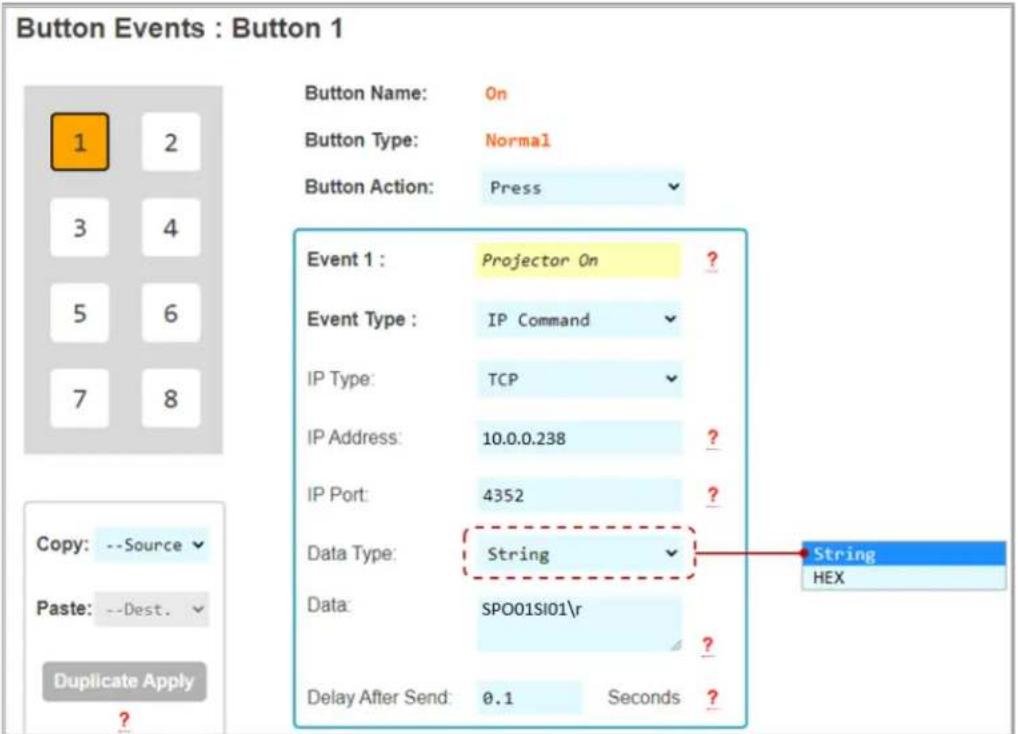Select button 1 on the keypad
Screen dimensions: 1018x734
80,142
